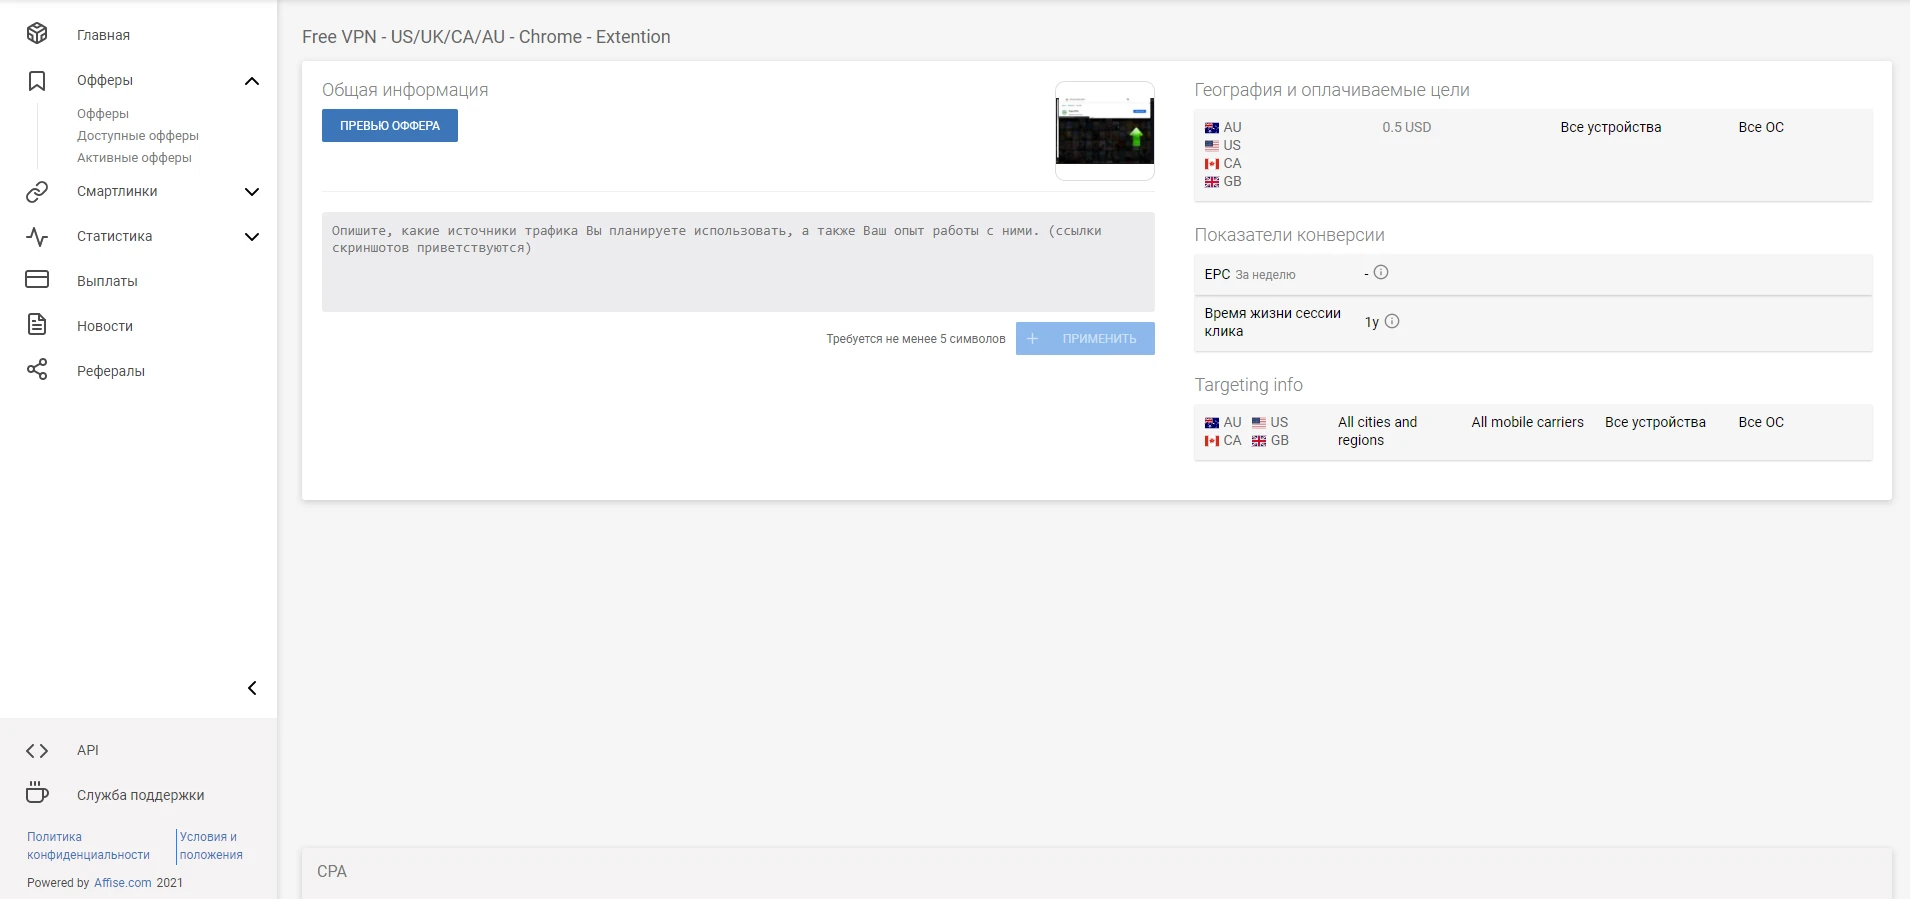Open the Политика конфиденциальности link
Viewport: 1910px width, 899px height.
pyautogui.click(x=88, y=846)
